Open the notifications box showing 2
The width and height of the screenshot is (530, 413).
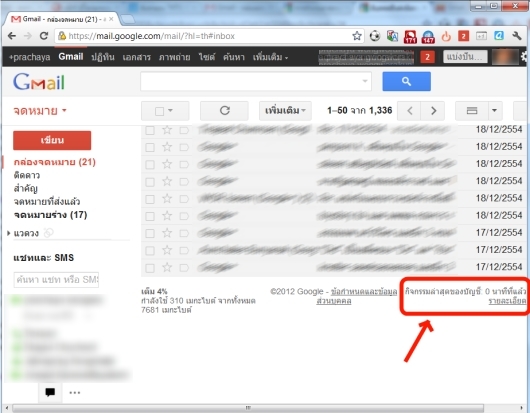click(427, 57)
